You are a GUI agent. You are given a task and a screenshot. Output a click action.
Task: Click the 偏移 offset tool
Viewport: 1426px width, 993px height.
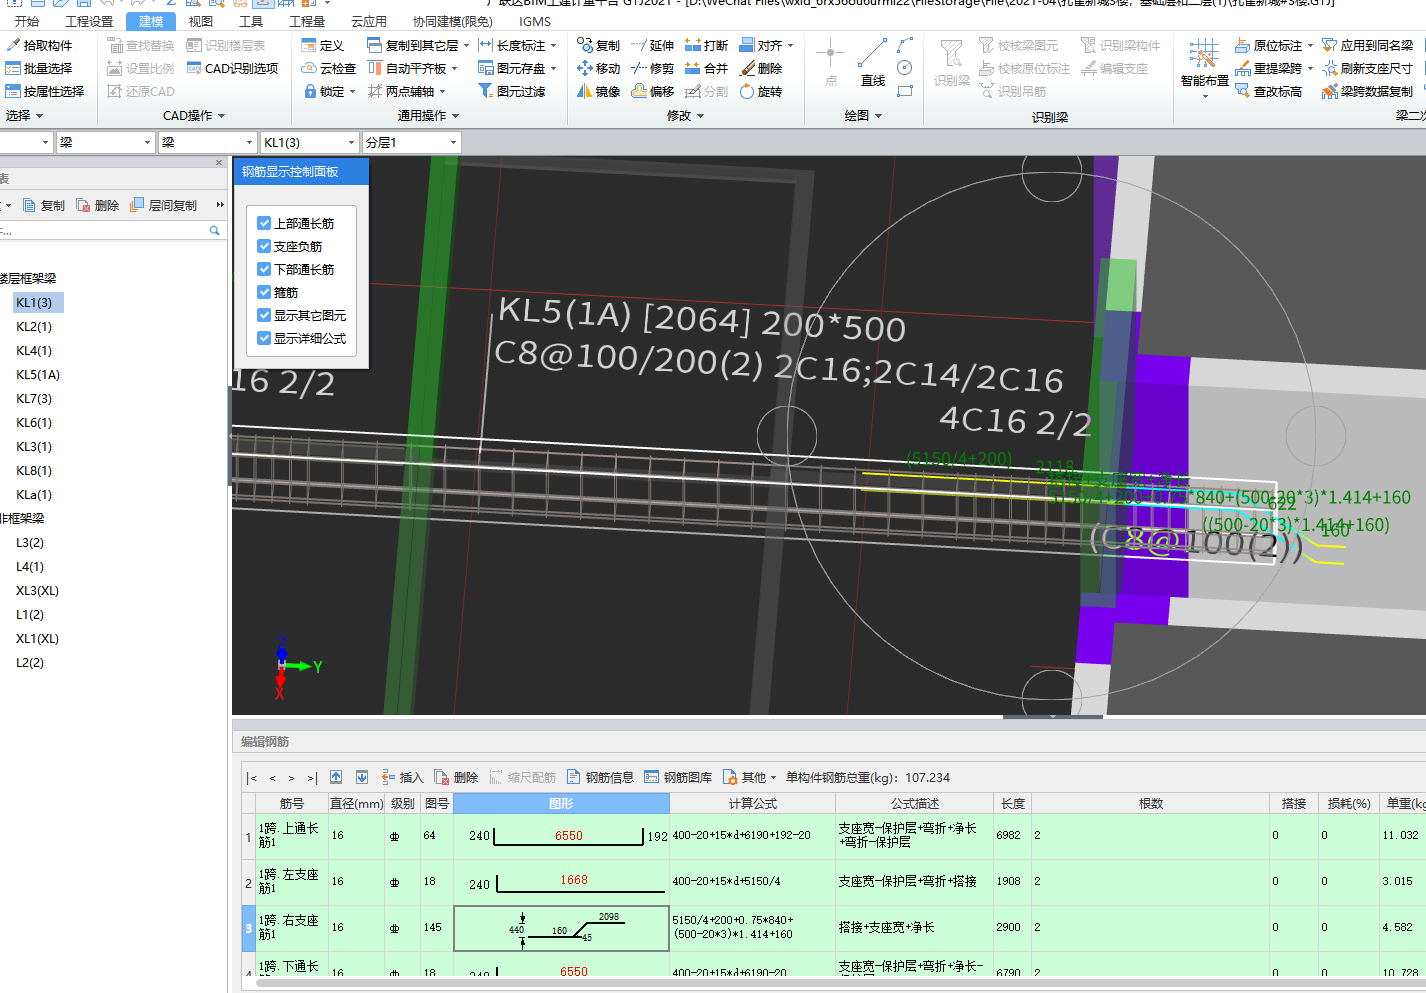pyautogui.click(x=652, y=91)
